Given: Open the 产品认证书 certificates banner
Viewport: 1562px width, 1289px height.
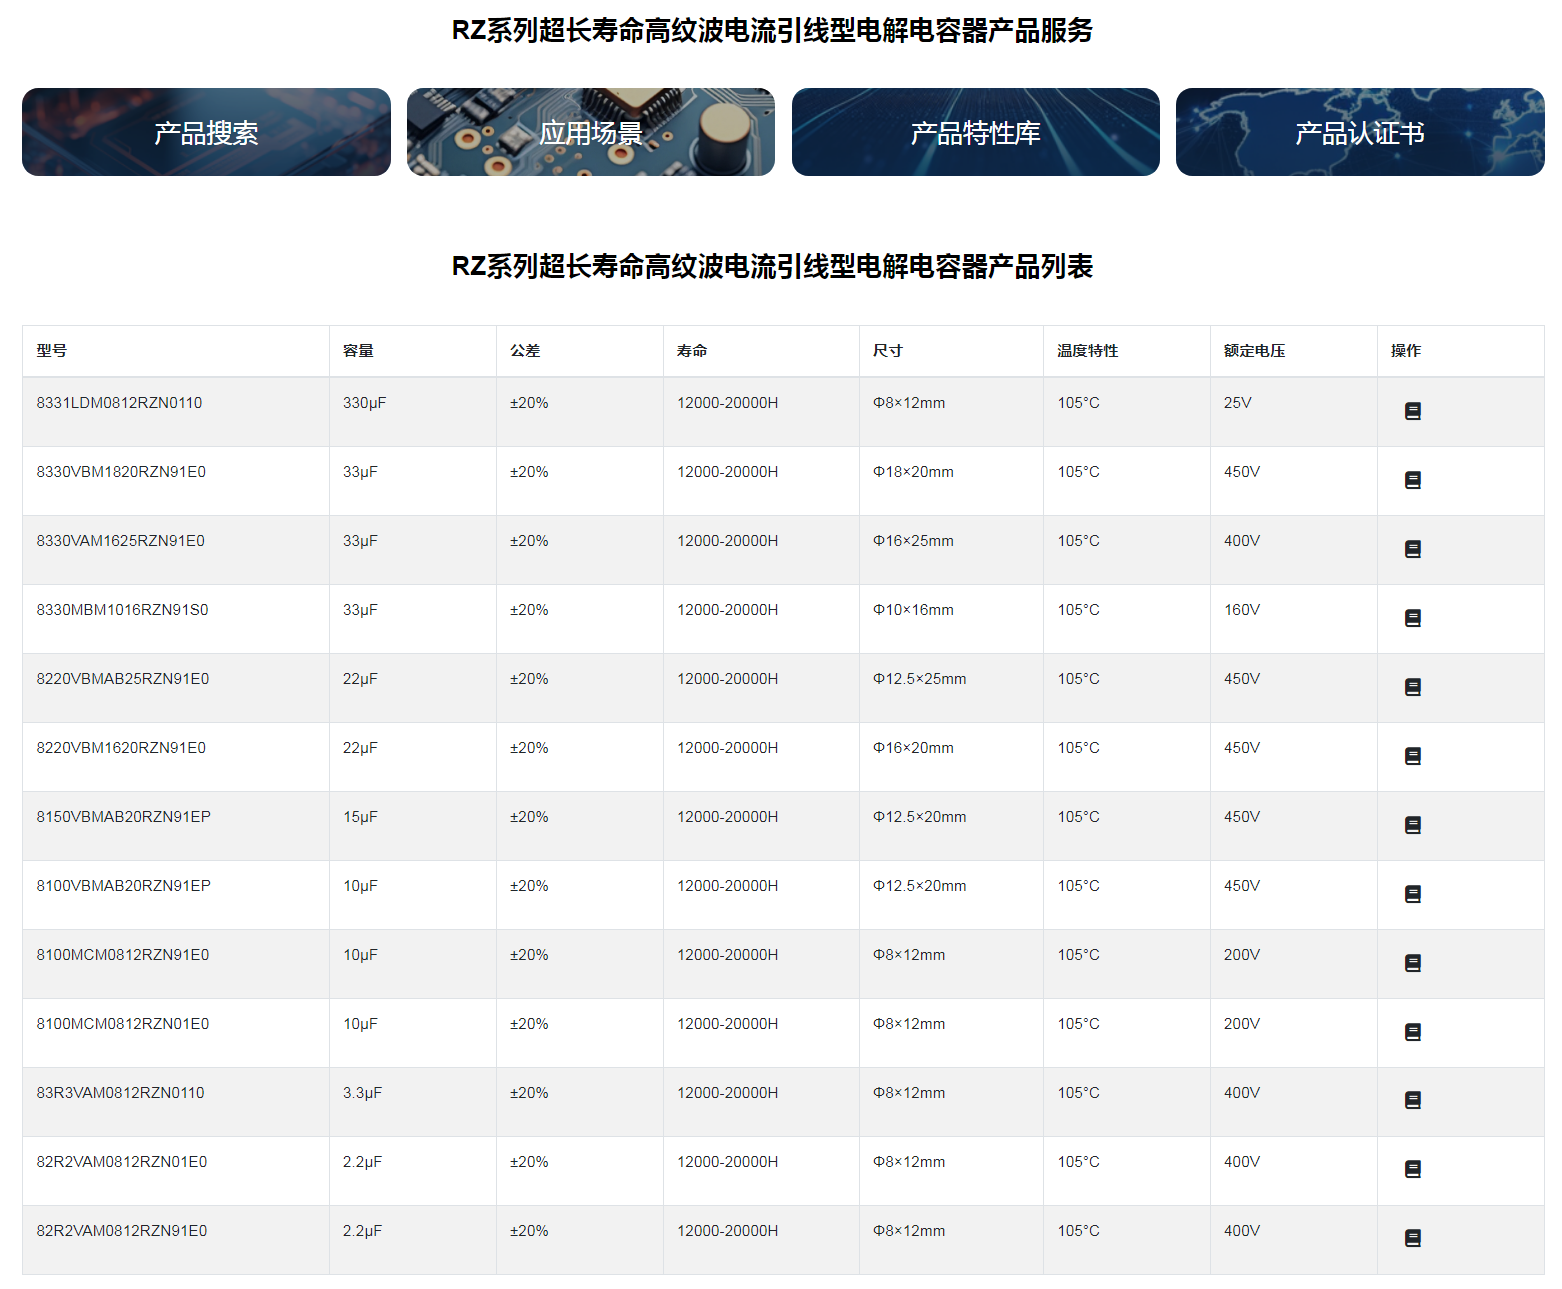Looking at the screenshot, I should coord(1359,132).
